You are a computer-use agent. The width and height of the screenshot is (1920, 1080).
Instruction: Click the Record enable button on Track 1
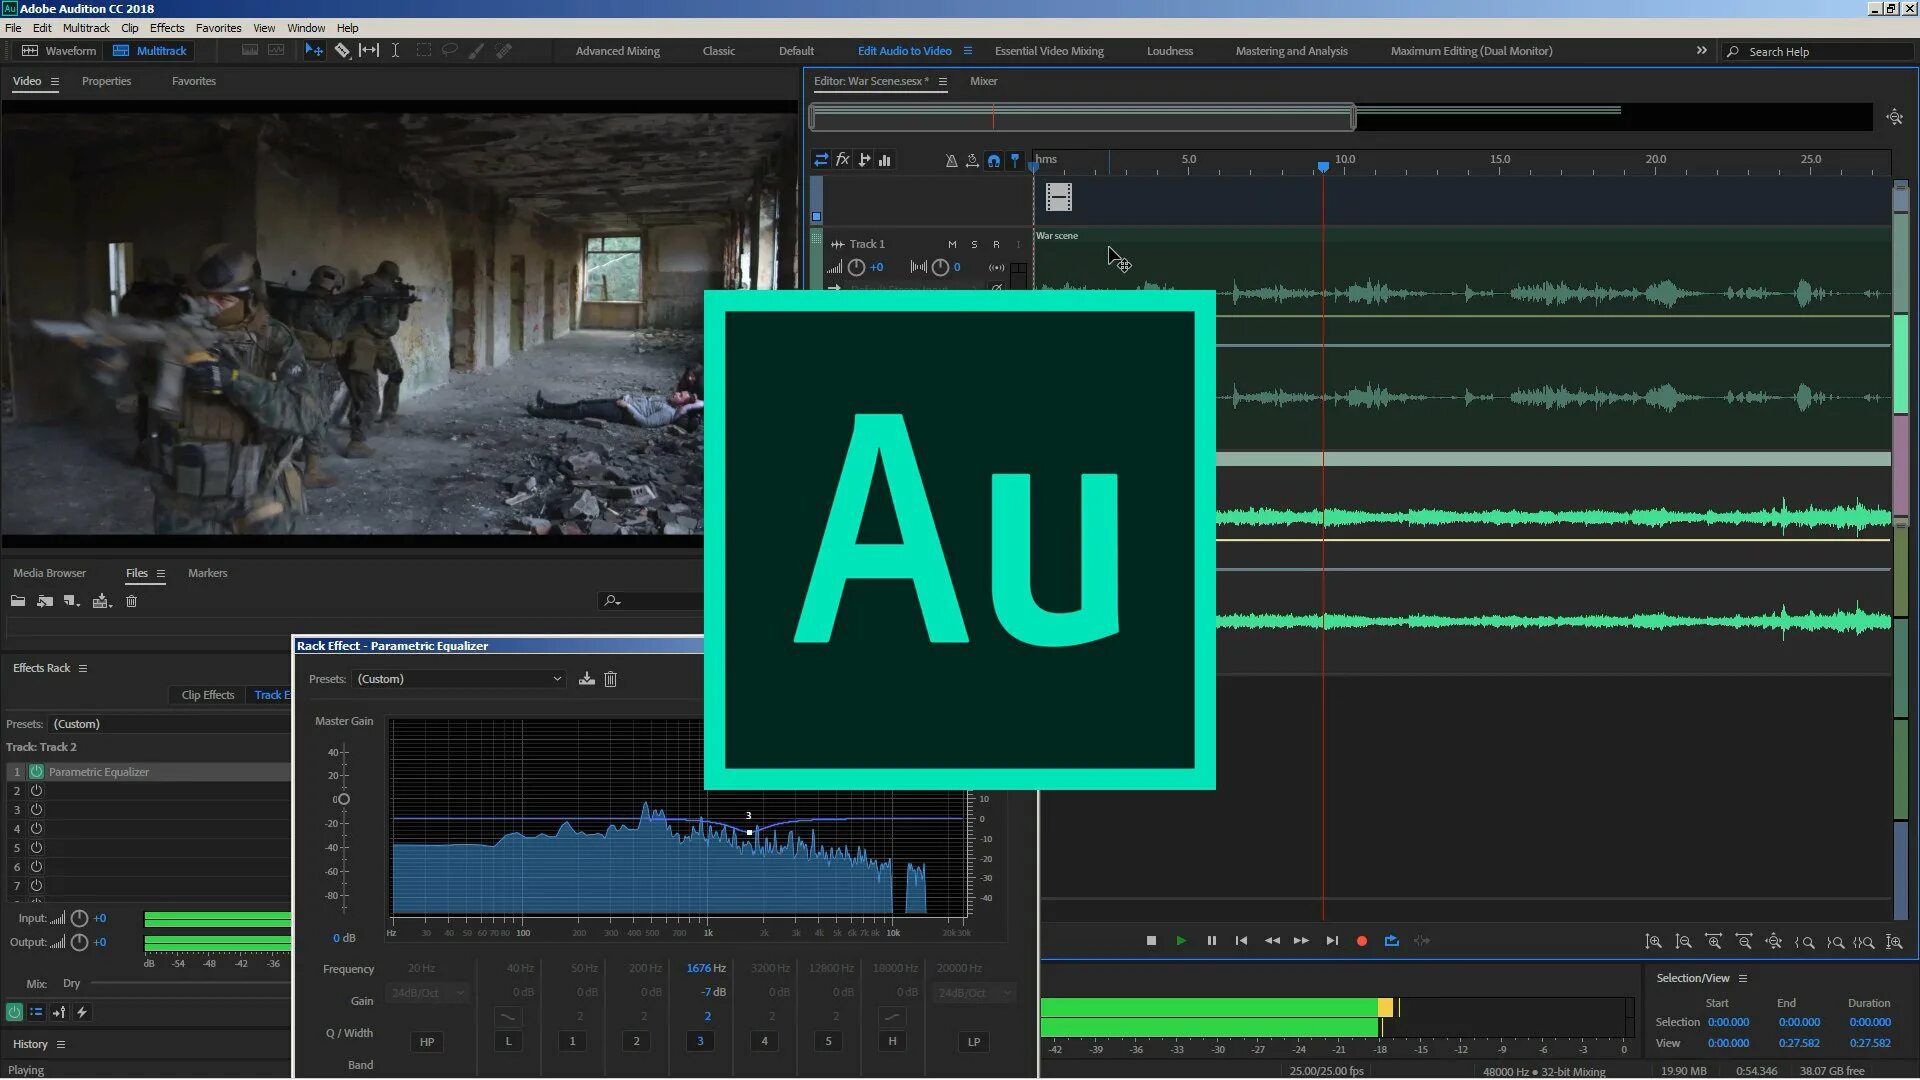pos(996,244)
